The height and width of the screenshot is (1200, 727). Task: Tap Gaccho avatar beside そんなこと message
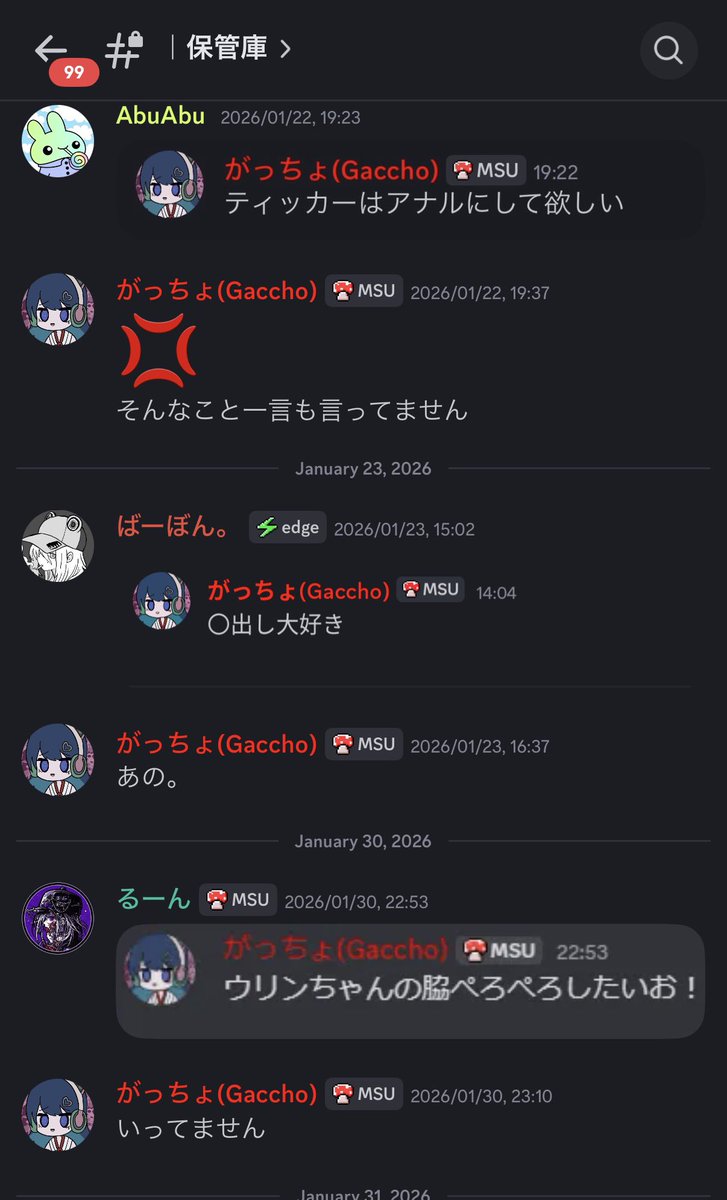coord(58,307)
